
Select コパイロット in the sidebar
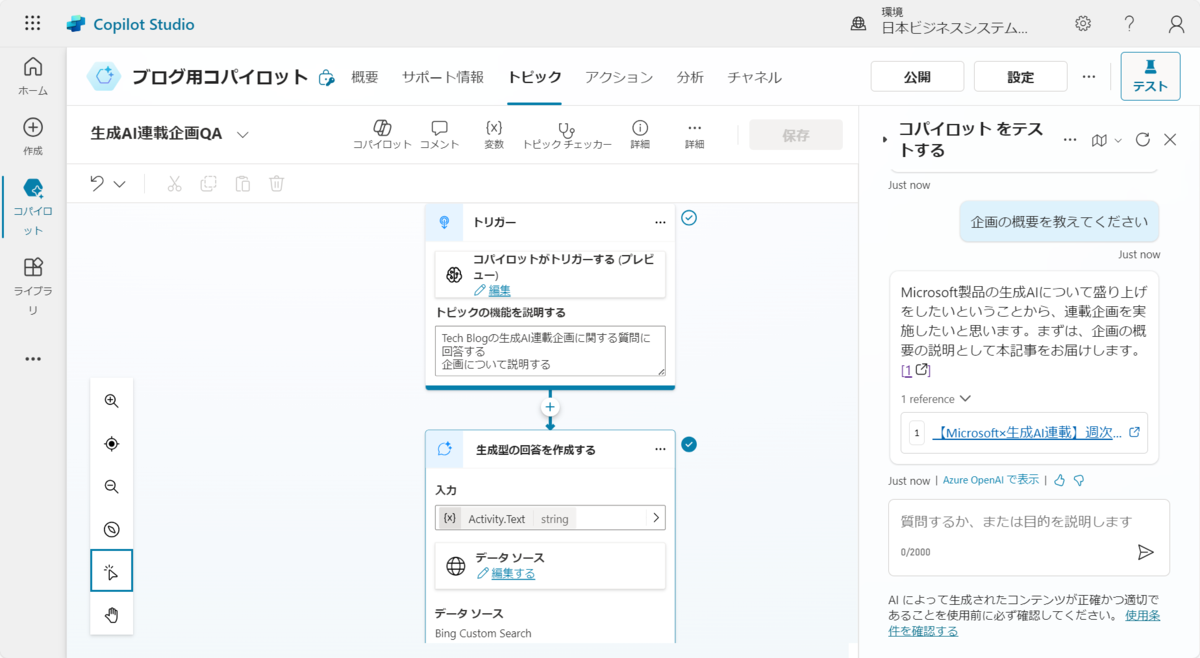pyautogui.click(x=33, y=207)
